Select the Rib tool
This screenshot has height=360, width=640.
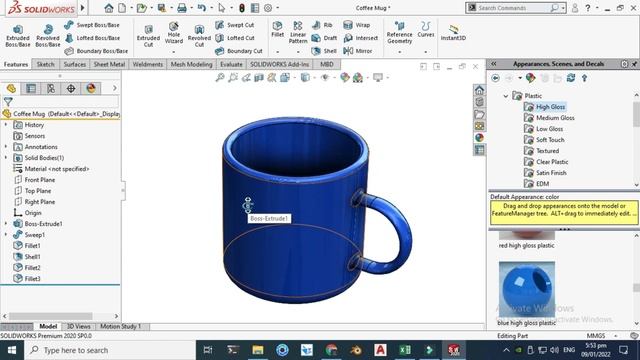322,25
